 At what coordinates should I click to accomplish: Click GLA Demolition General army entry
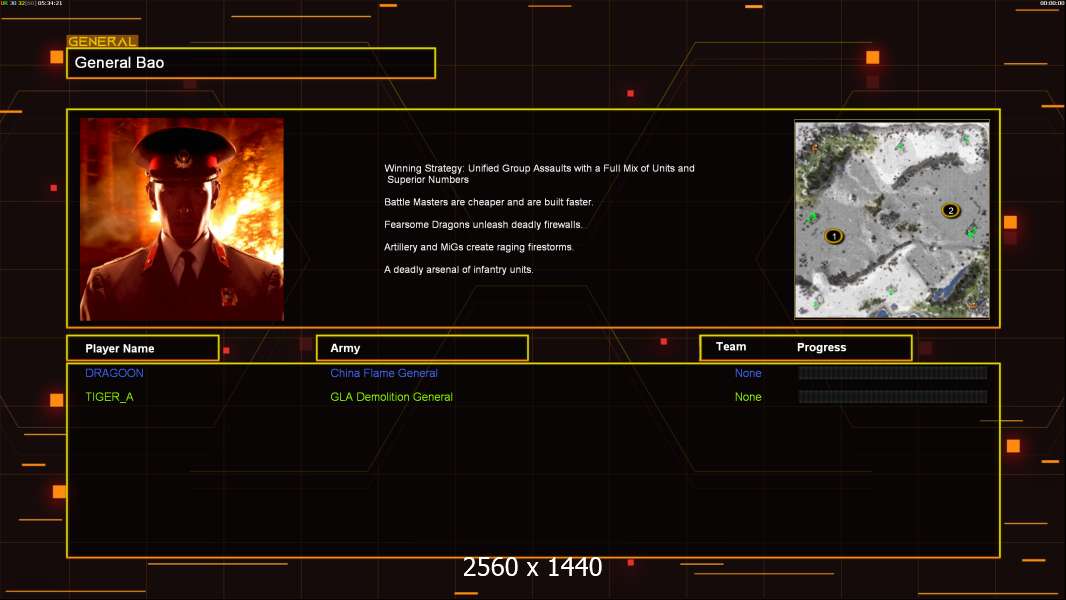coord(391,397)
